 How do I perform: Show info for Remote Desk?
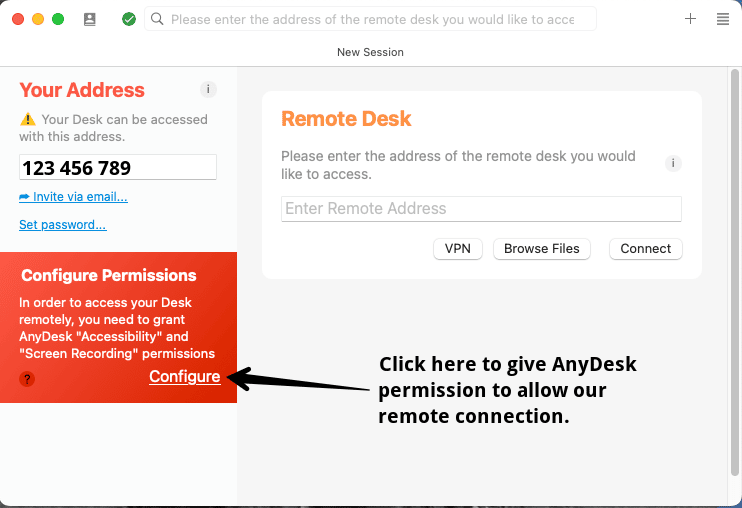(x=673, y=163)
